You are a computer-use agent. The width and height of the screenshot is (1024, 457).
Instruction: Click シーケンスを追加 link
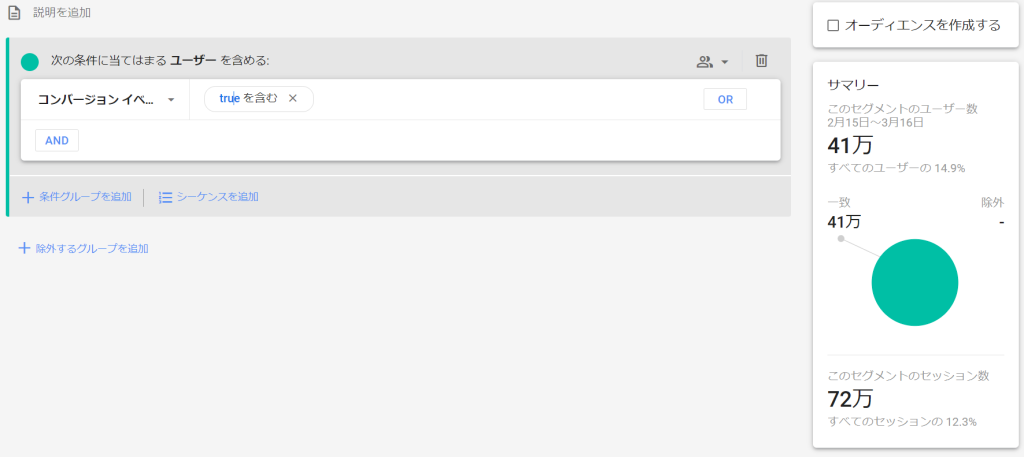point(217,197)
